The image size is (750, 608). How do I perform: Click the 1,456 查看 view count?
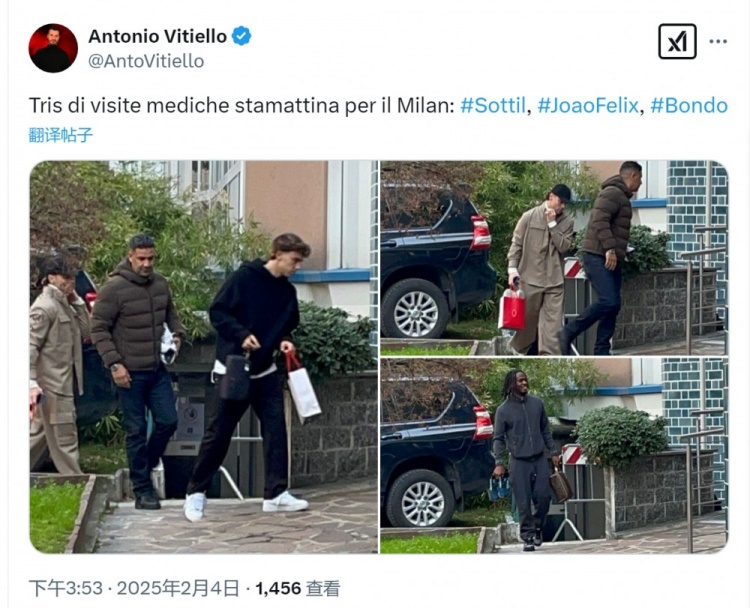(x=298, y=588)
